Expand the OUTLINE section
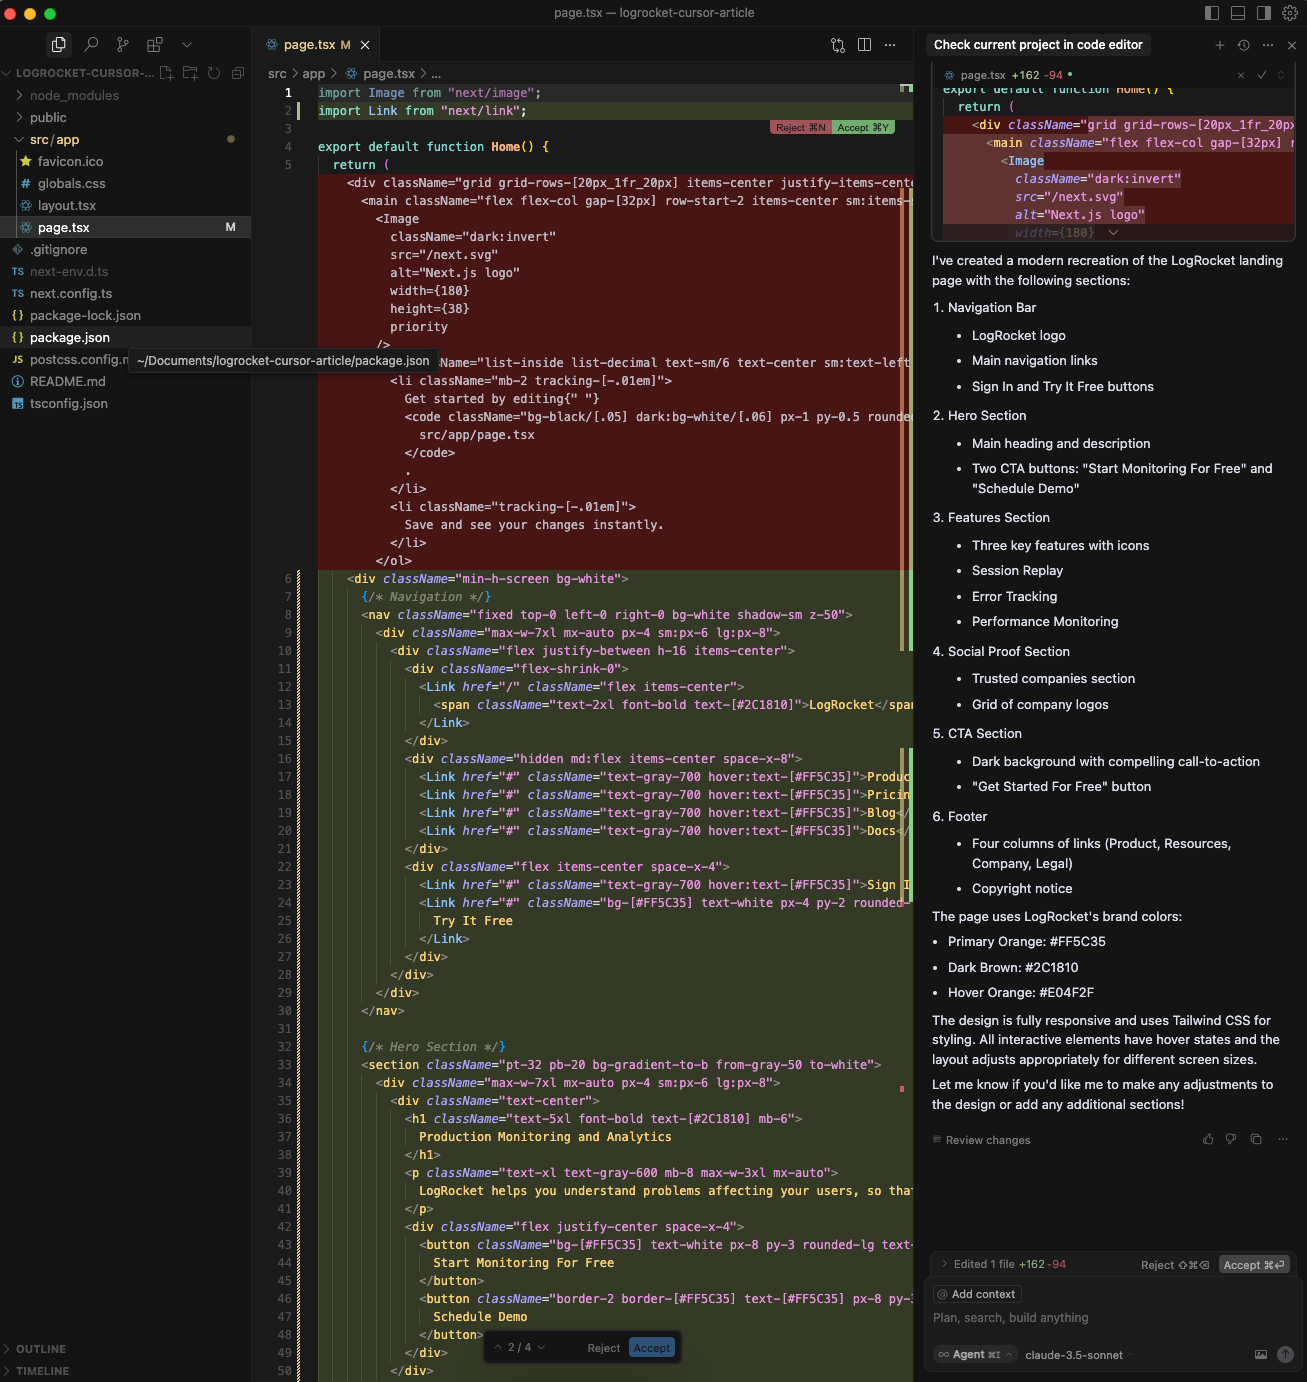 pyautogui.click(x=40, y=1349)
